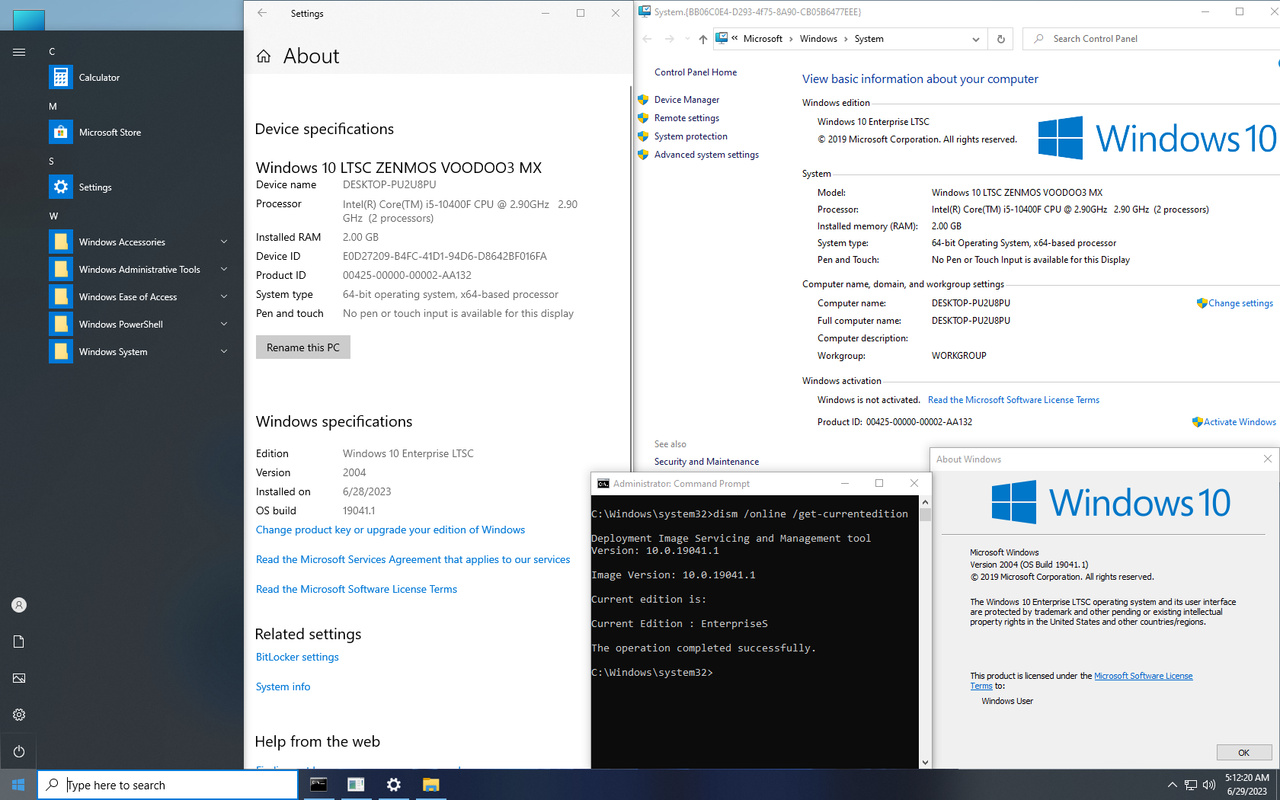Open Microsoft Services Agreement link

413,560
